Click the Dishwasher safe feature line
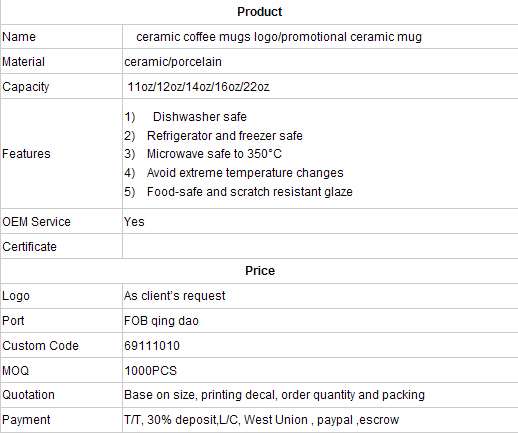518x433 pixels. click(x=186, y=117)
